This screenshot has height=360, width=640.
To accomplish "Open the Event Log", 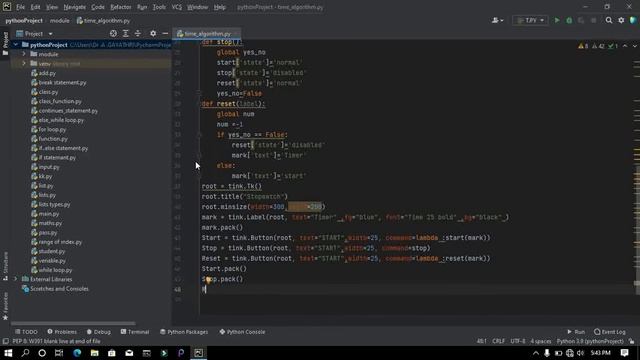I will (610, 332).
